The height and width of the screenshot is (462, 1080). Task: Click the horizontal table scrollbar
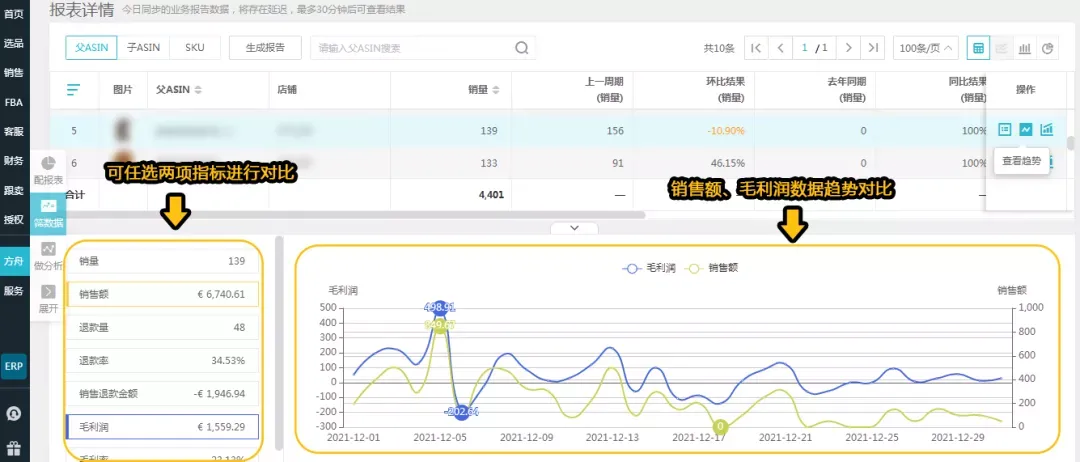pyautogui.click(x=355, y=215)
